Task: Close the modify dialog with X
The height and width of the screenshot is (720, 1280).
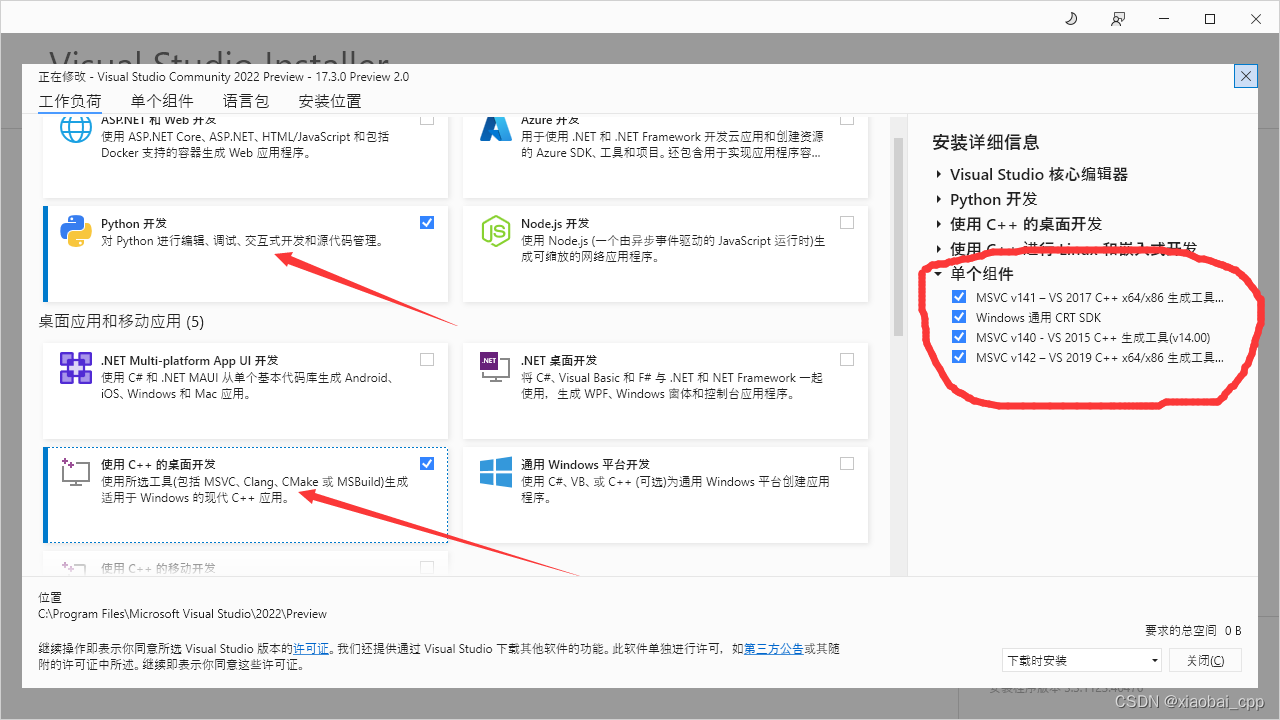Action: point(1246,76)
